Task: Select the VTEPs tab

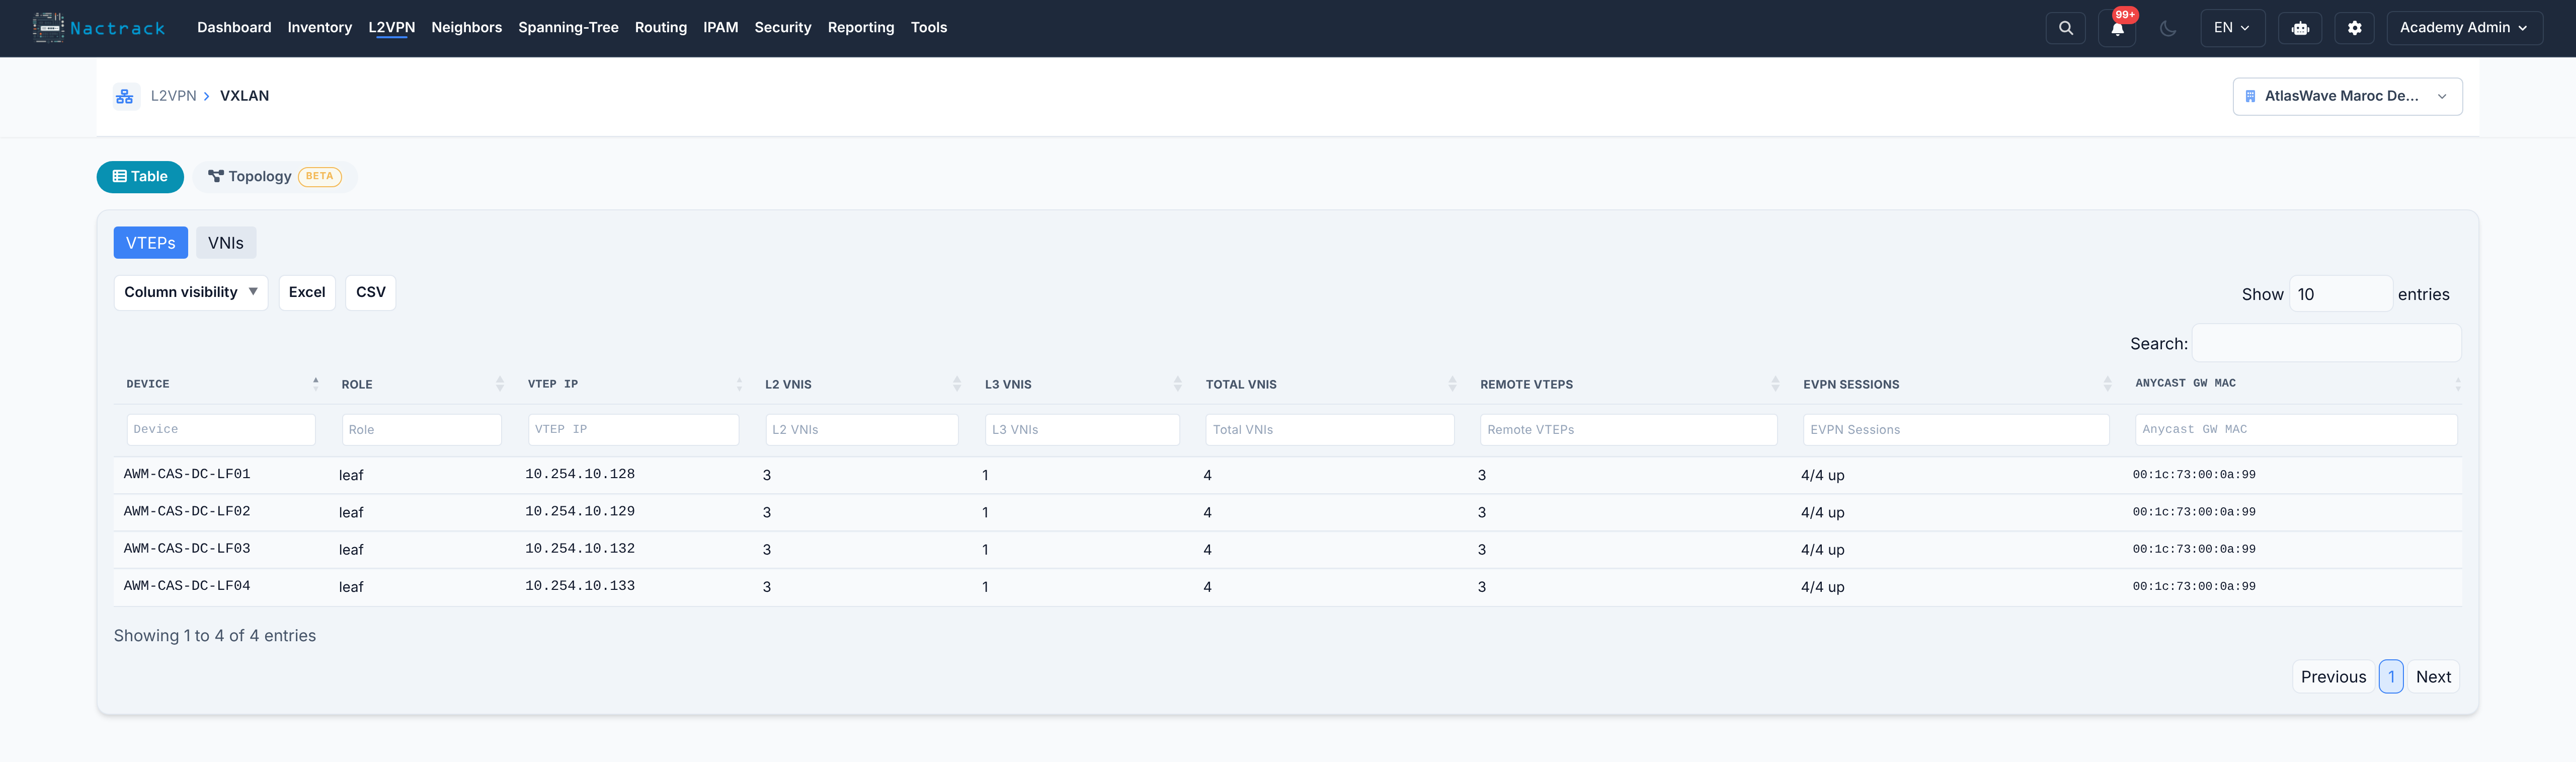Action: tap(150, 243)
